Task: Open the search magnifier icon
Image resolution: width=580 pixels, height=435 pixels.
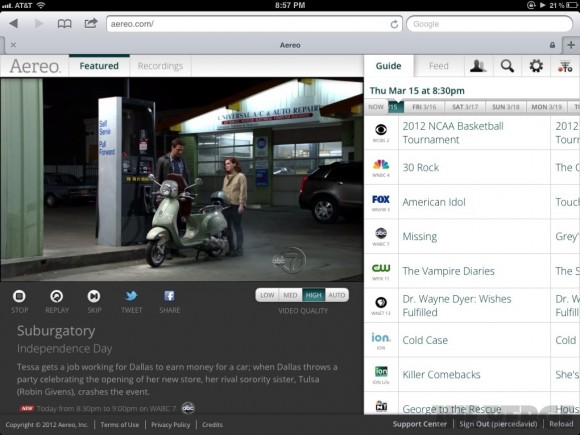Action: [x=507, y=66]
